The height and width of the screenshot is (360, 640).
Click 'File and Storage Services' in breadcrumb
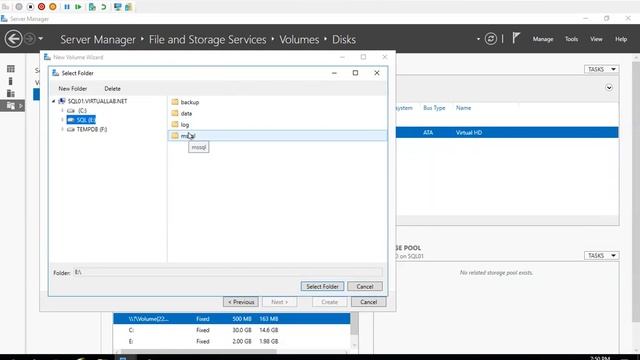(x=207, y=40)
